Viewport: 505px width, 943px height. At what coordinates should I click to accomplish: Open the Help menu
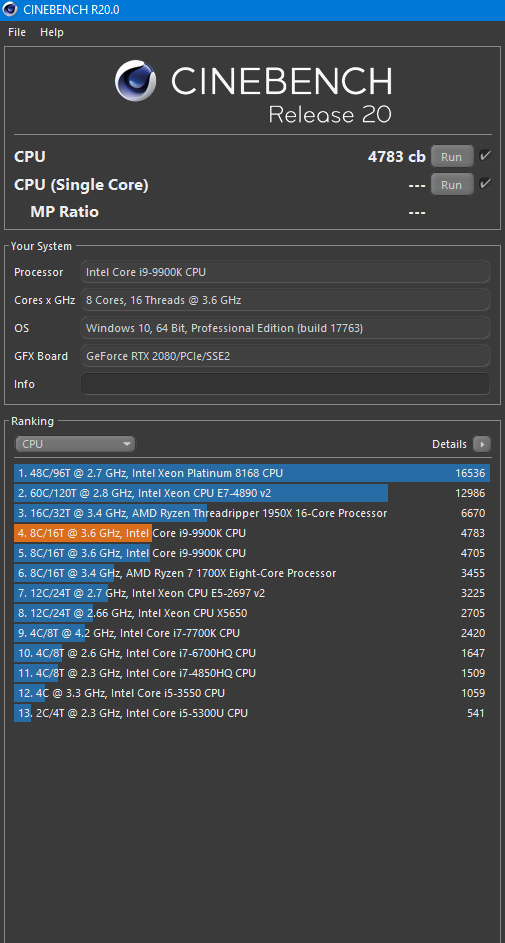[x=52, y=32]
